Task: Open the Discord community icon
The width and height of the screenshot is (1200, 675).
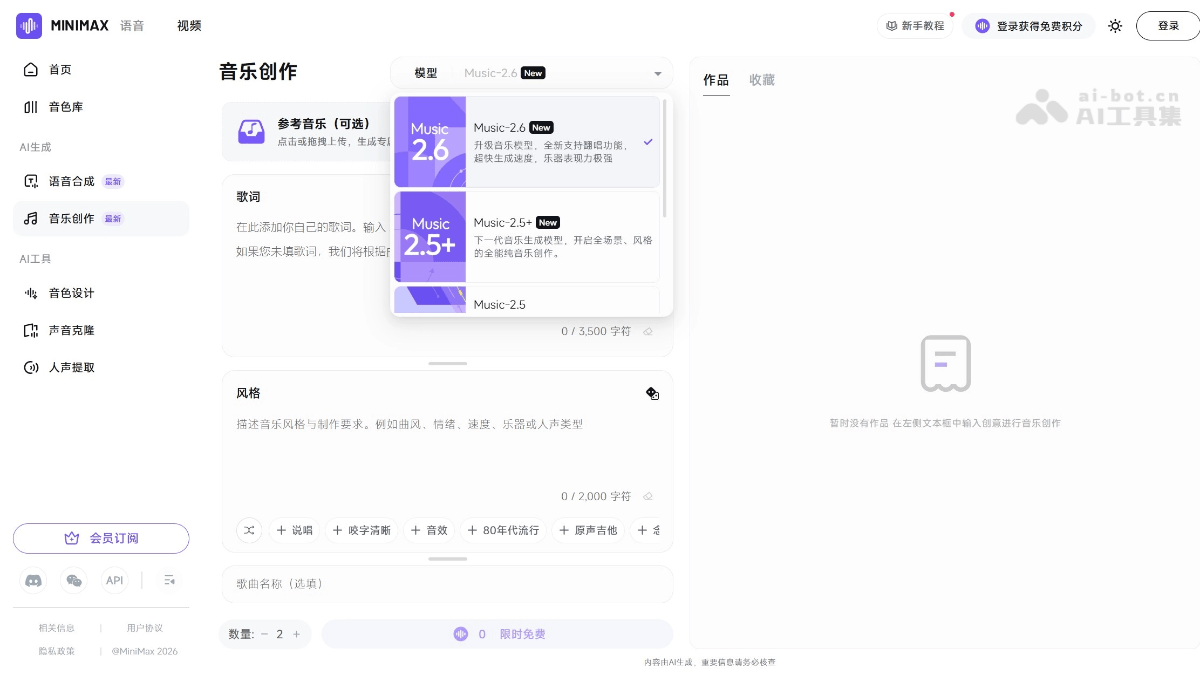Action: coord(33,580)
